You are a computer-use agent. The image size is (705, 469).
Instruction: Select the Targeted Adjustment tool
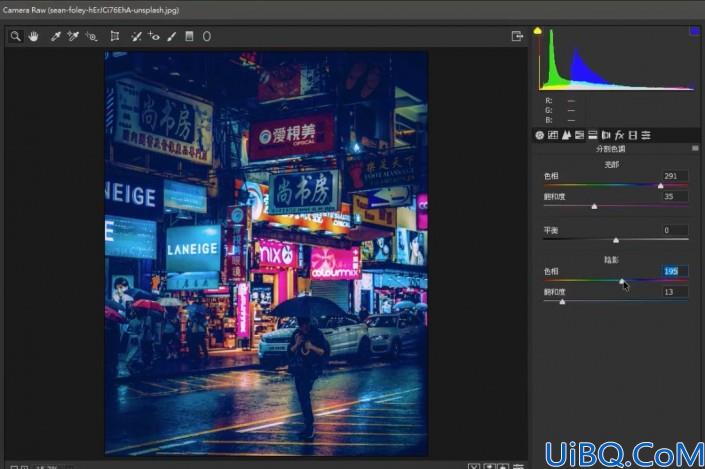coord(92,36)
